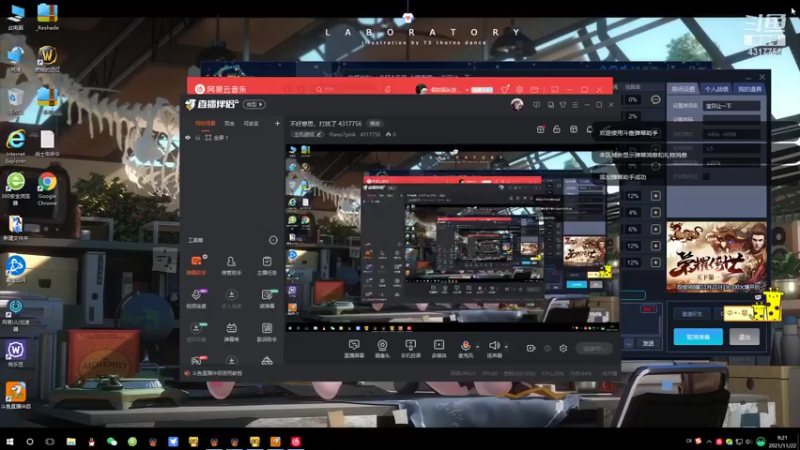Toggle visibility eye of 全屏 1 source
This screenshot has height=450, width=800.
coord(188,138)
